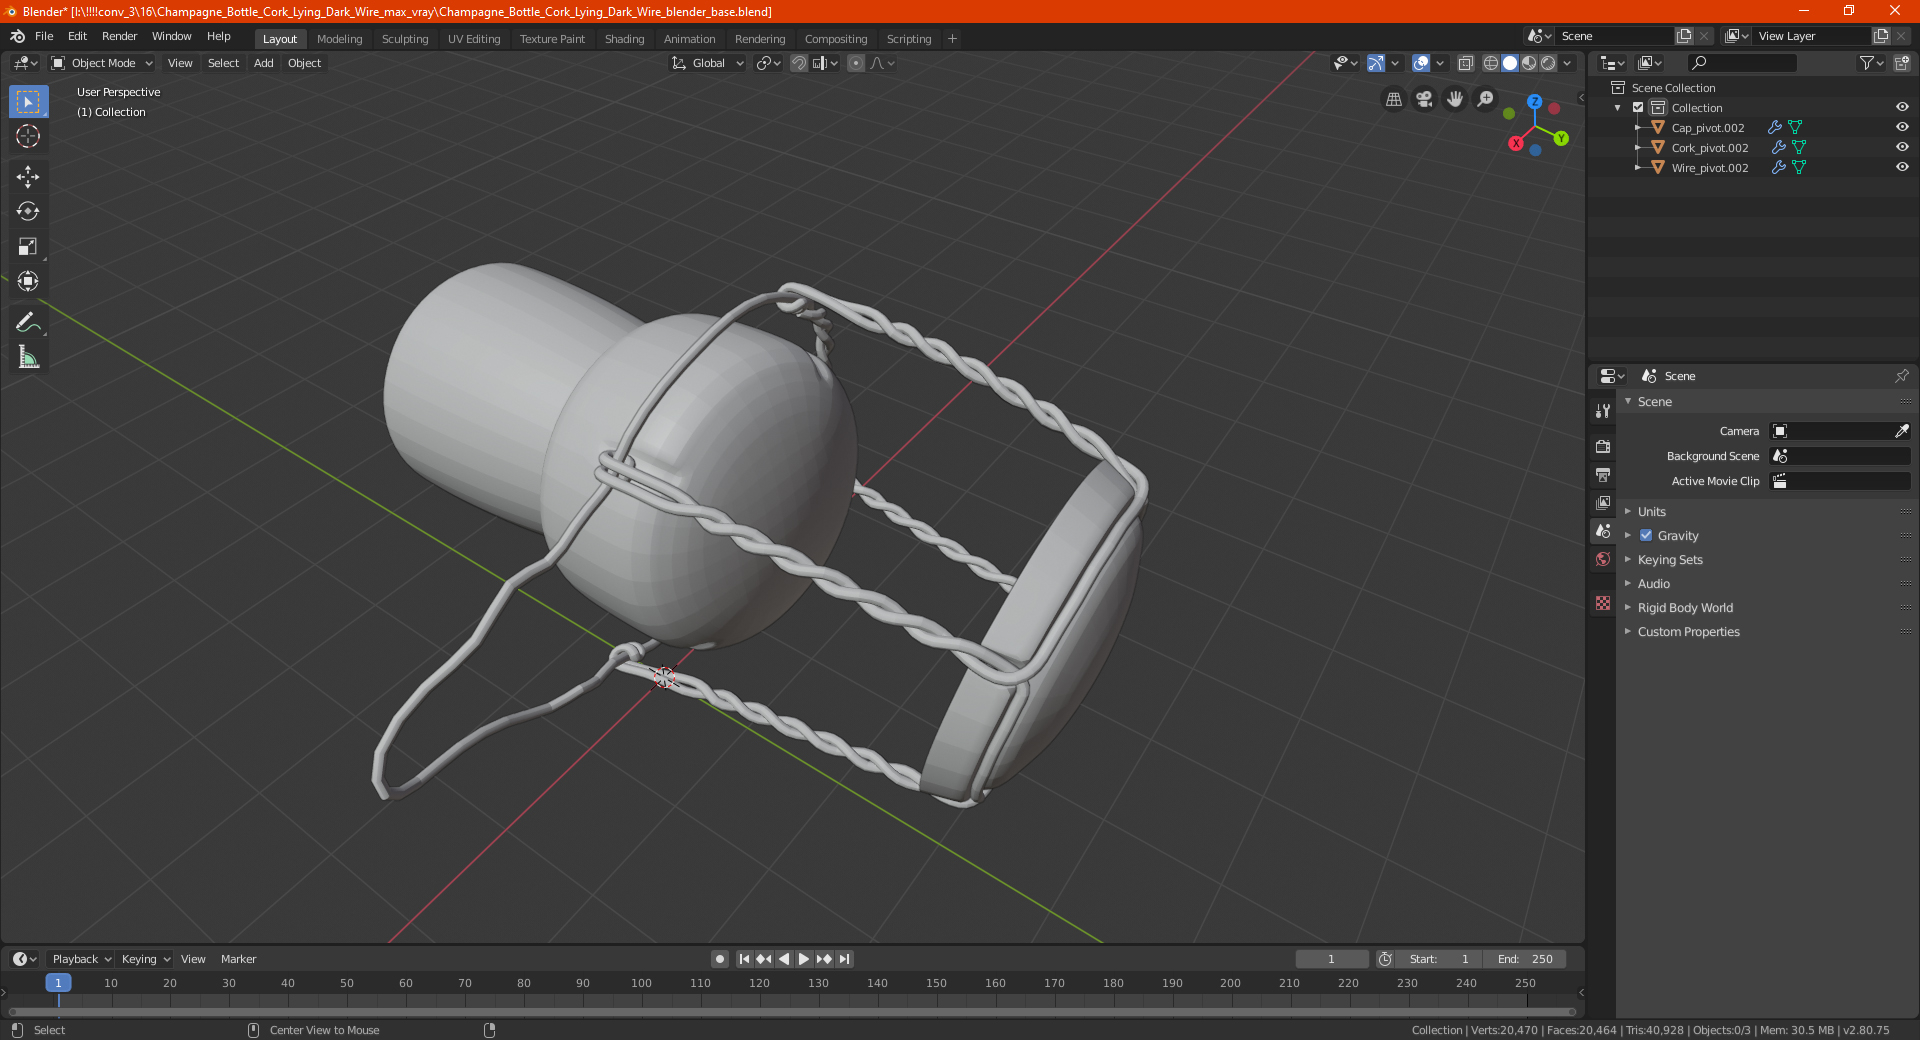Open Active Tool and Workspace settings tab
This screenshot has width=1920, height=1040.
pos(1603,411)
